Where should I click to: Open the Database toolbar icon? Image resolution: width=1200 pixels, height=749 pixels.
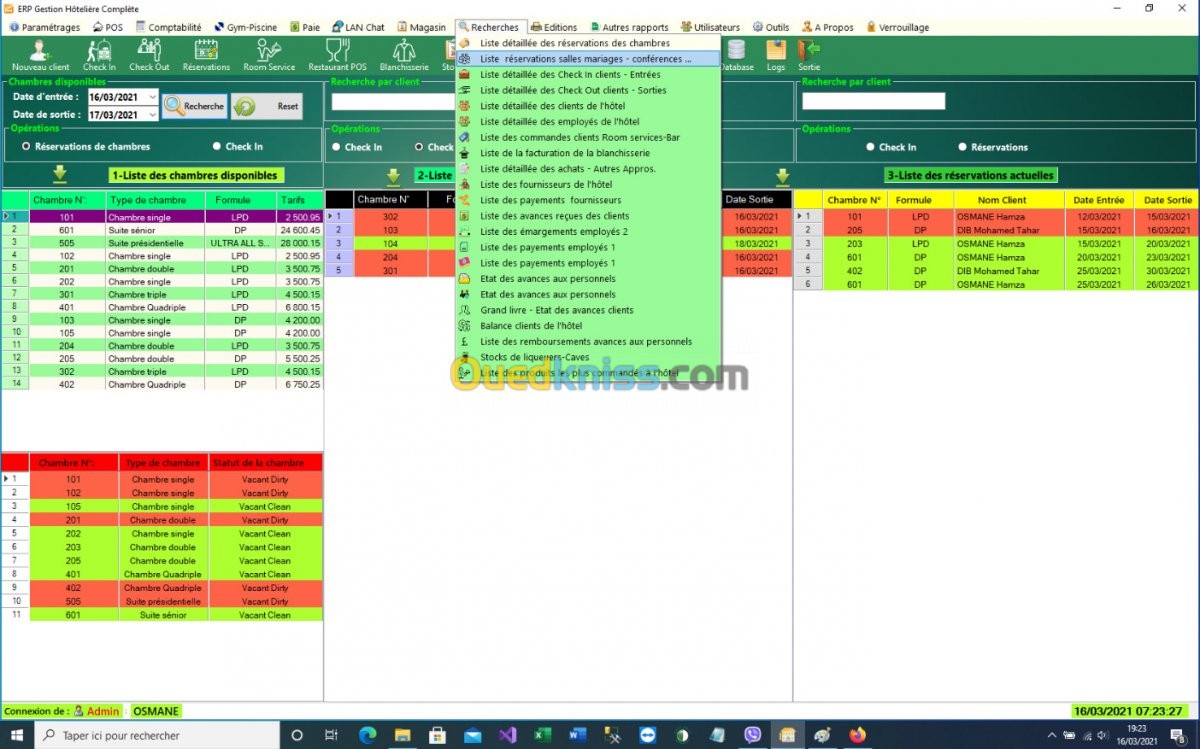tap(737, 55)
